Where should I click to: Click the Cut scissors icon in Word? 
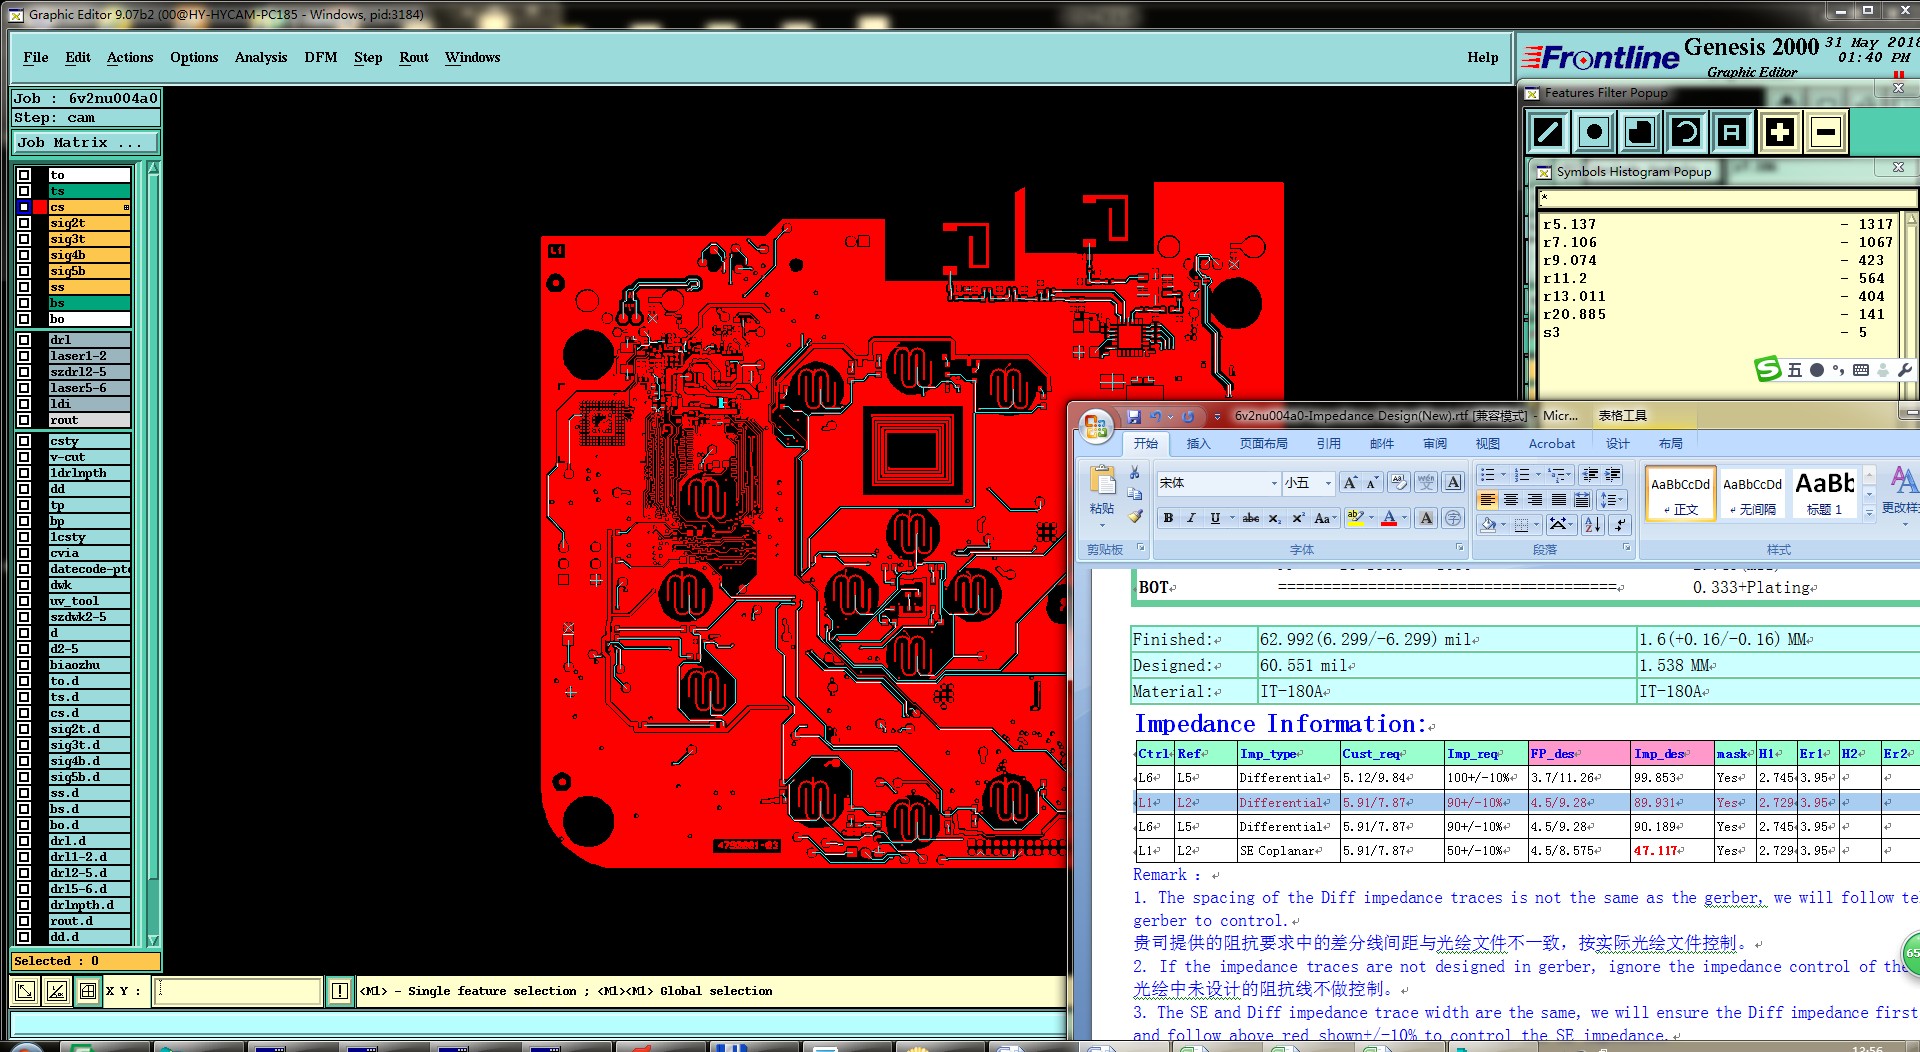[1134, 472]
